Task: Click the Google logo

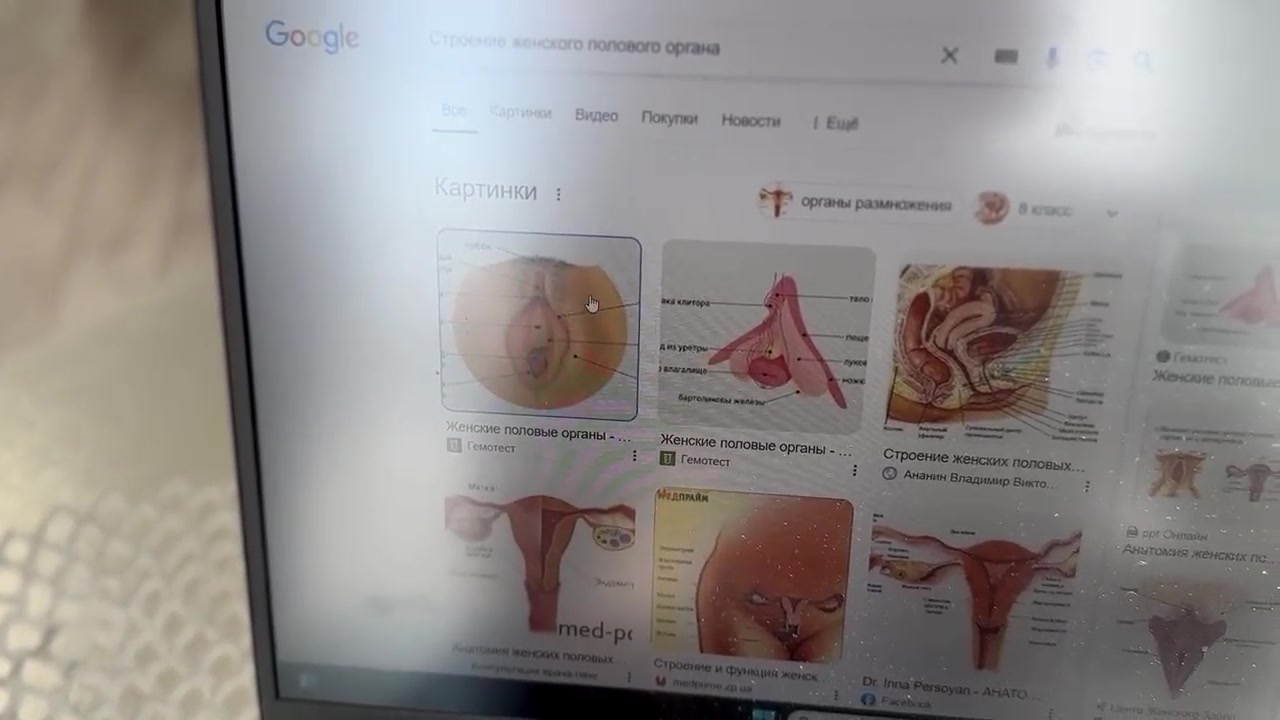Action: pos(311,37)
